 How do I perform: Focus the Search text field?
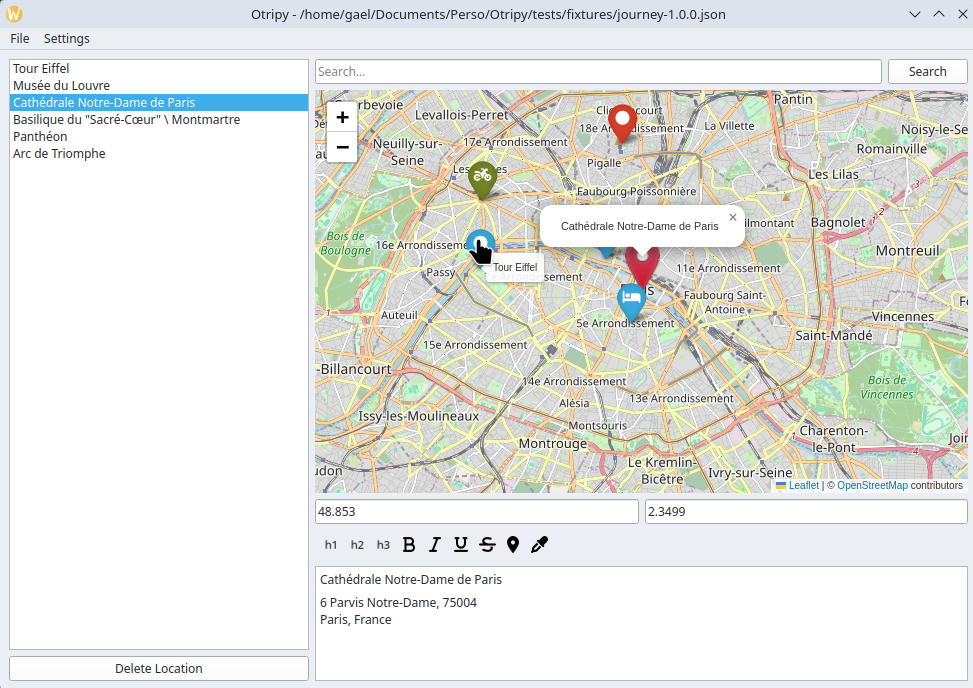click(598, 71)
